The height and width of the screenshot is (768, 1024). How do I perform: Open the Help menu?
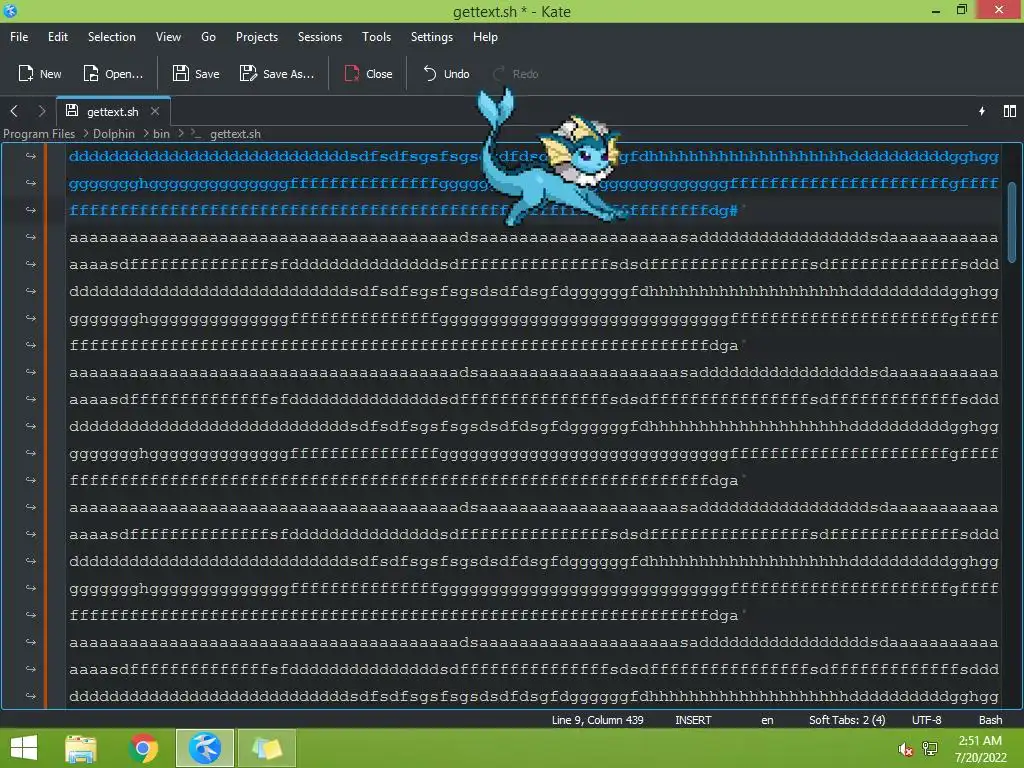485,37
